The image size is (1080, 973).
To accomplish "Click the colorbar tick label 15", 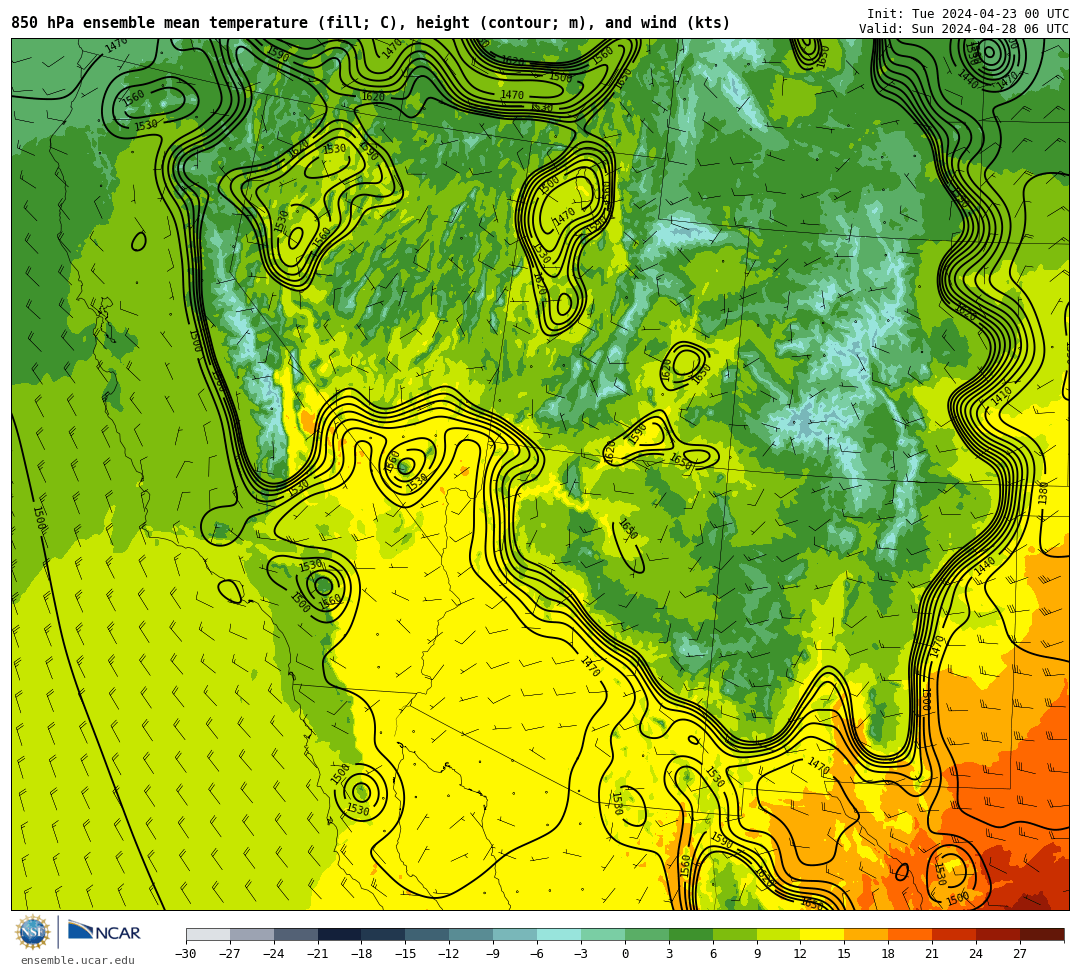I will pos(844,954).
